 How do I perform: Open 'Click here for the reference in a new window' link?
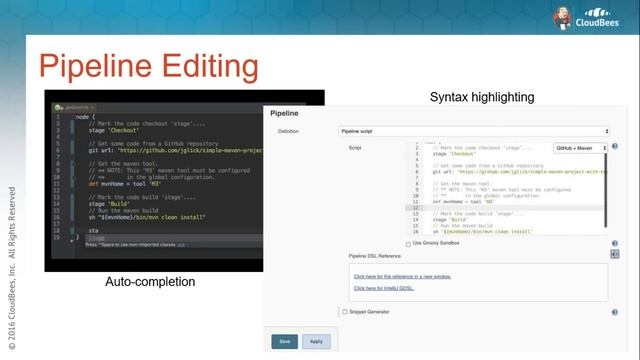[402, 277]
